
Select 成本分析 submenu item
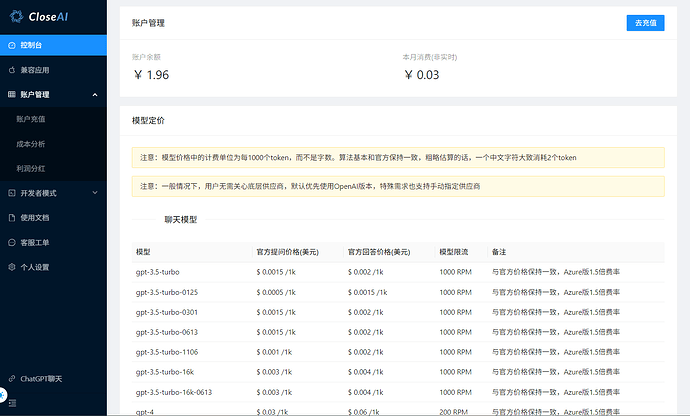[x=31, y=143]
